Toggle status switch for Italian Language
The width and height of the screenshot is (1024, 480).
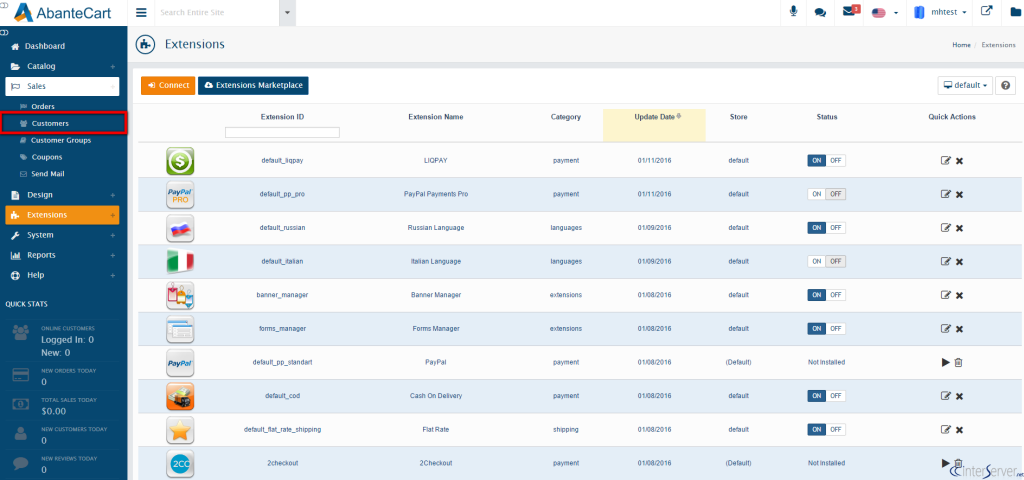pos(826,261)
